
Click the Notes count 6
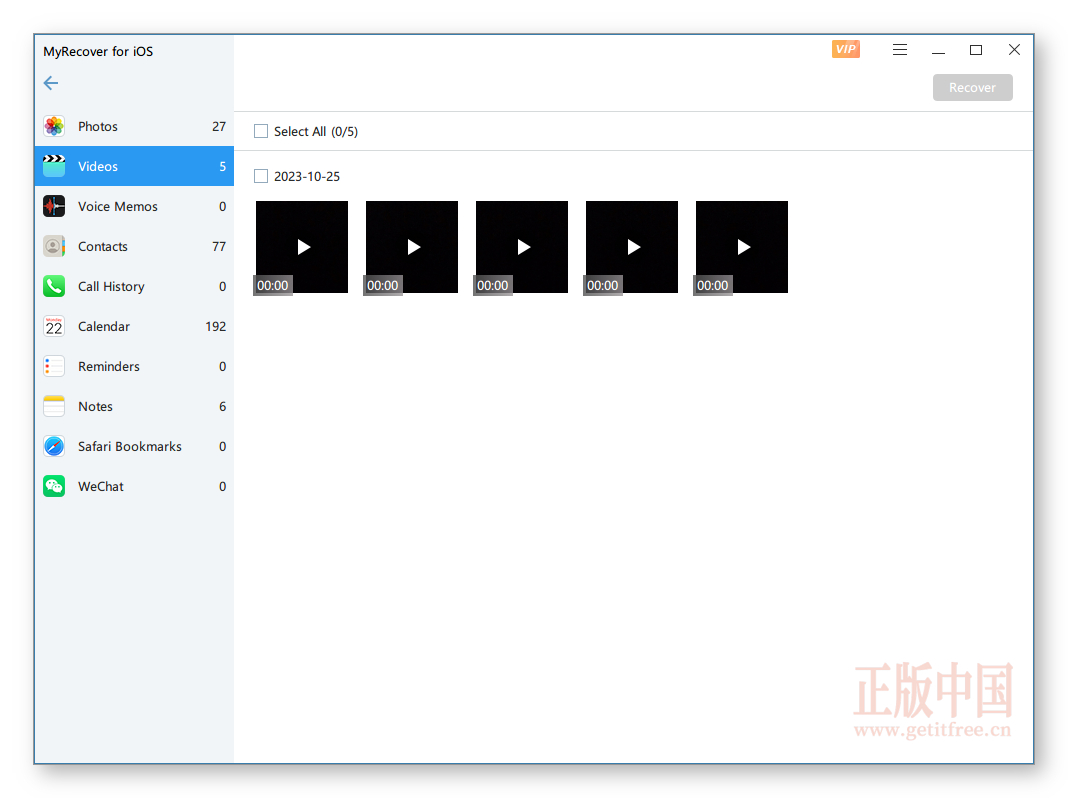click(223, 406)
